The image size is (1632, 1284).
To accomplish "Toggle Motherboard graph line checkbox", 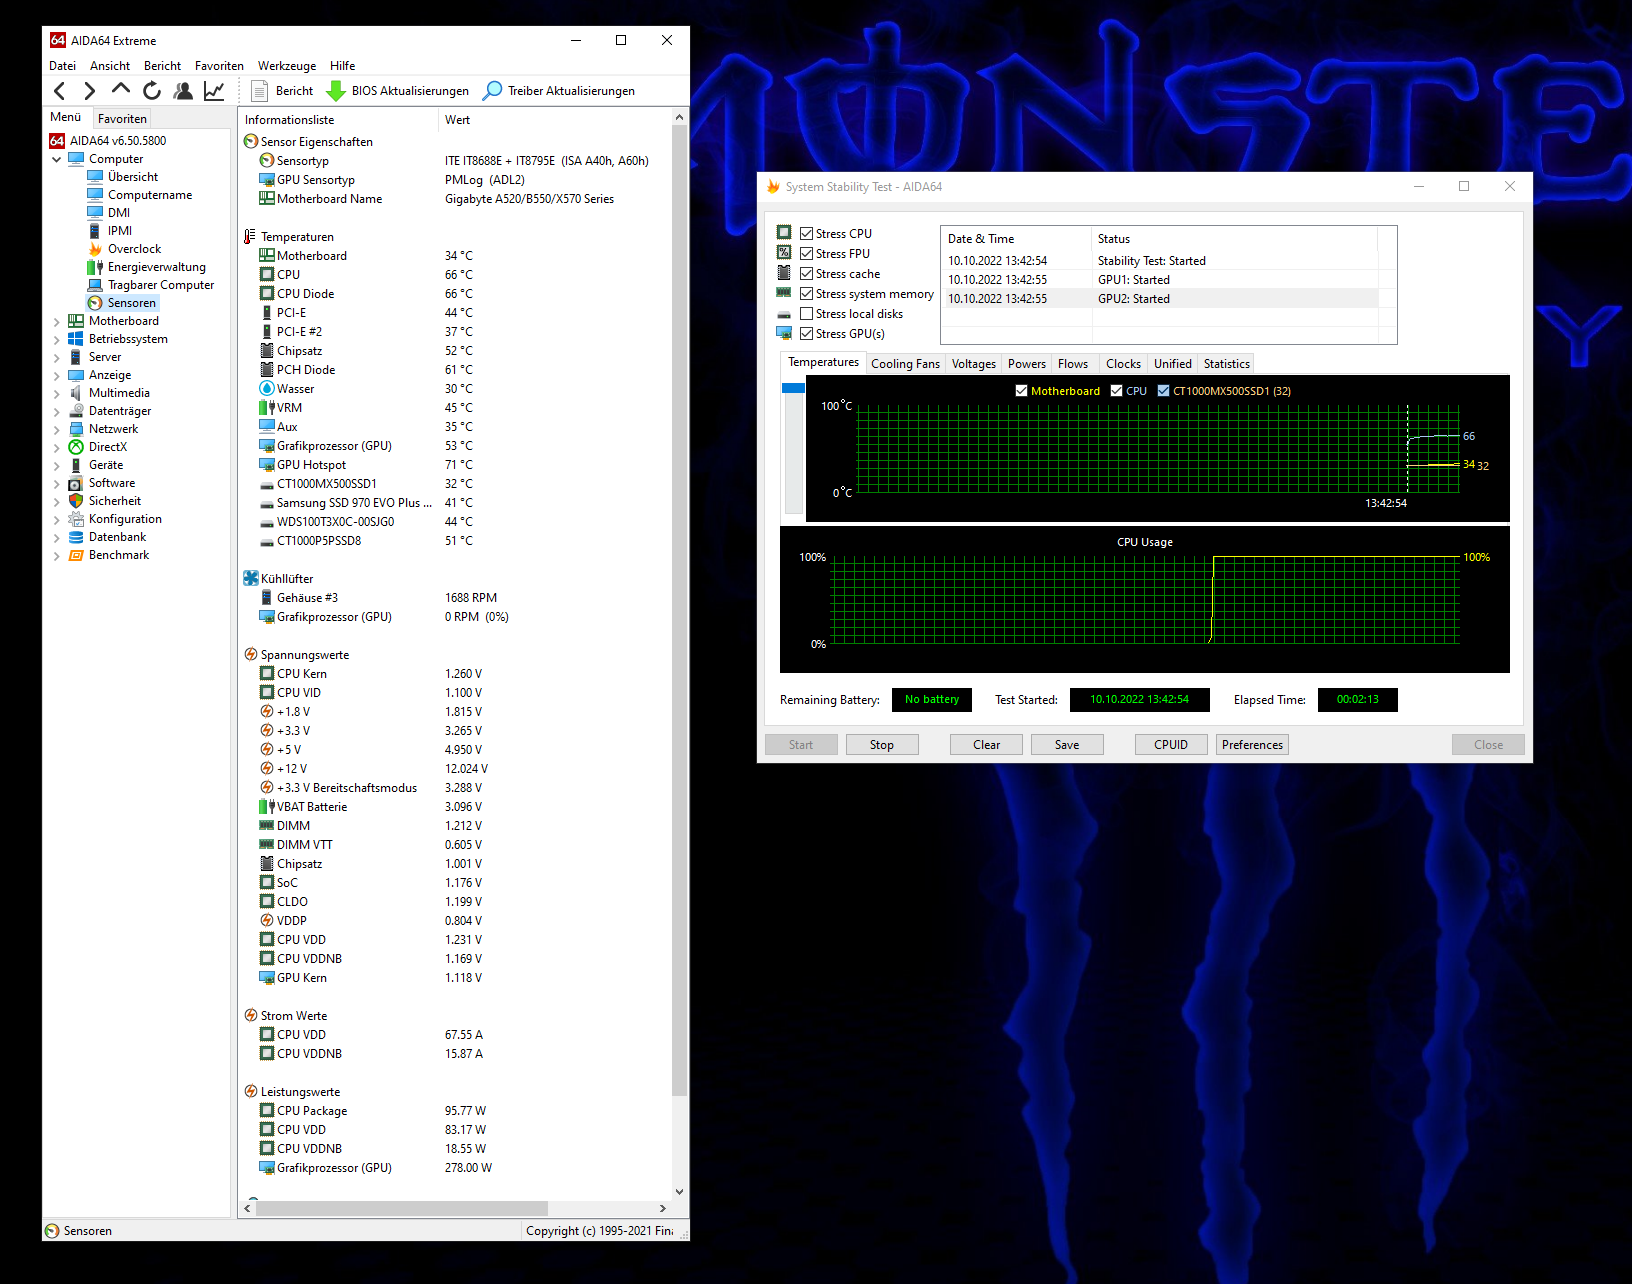I will coord(1021,391).
